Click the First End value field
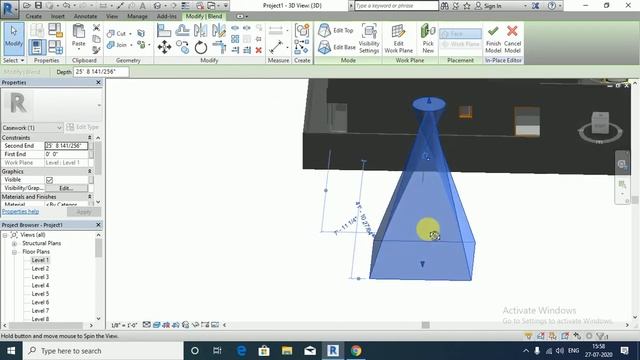 66,154
